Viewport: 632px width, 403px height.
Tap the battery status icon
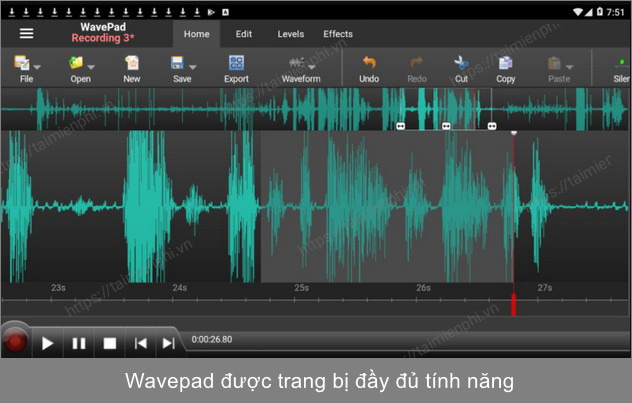(x=600, y=12)
